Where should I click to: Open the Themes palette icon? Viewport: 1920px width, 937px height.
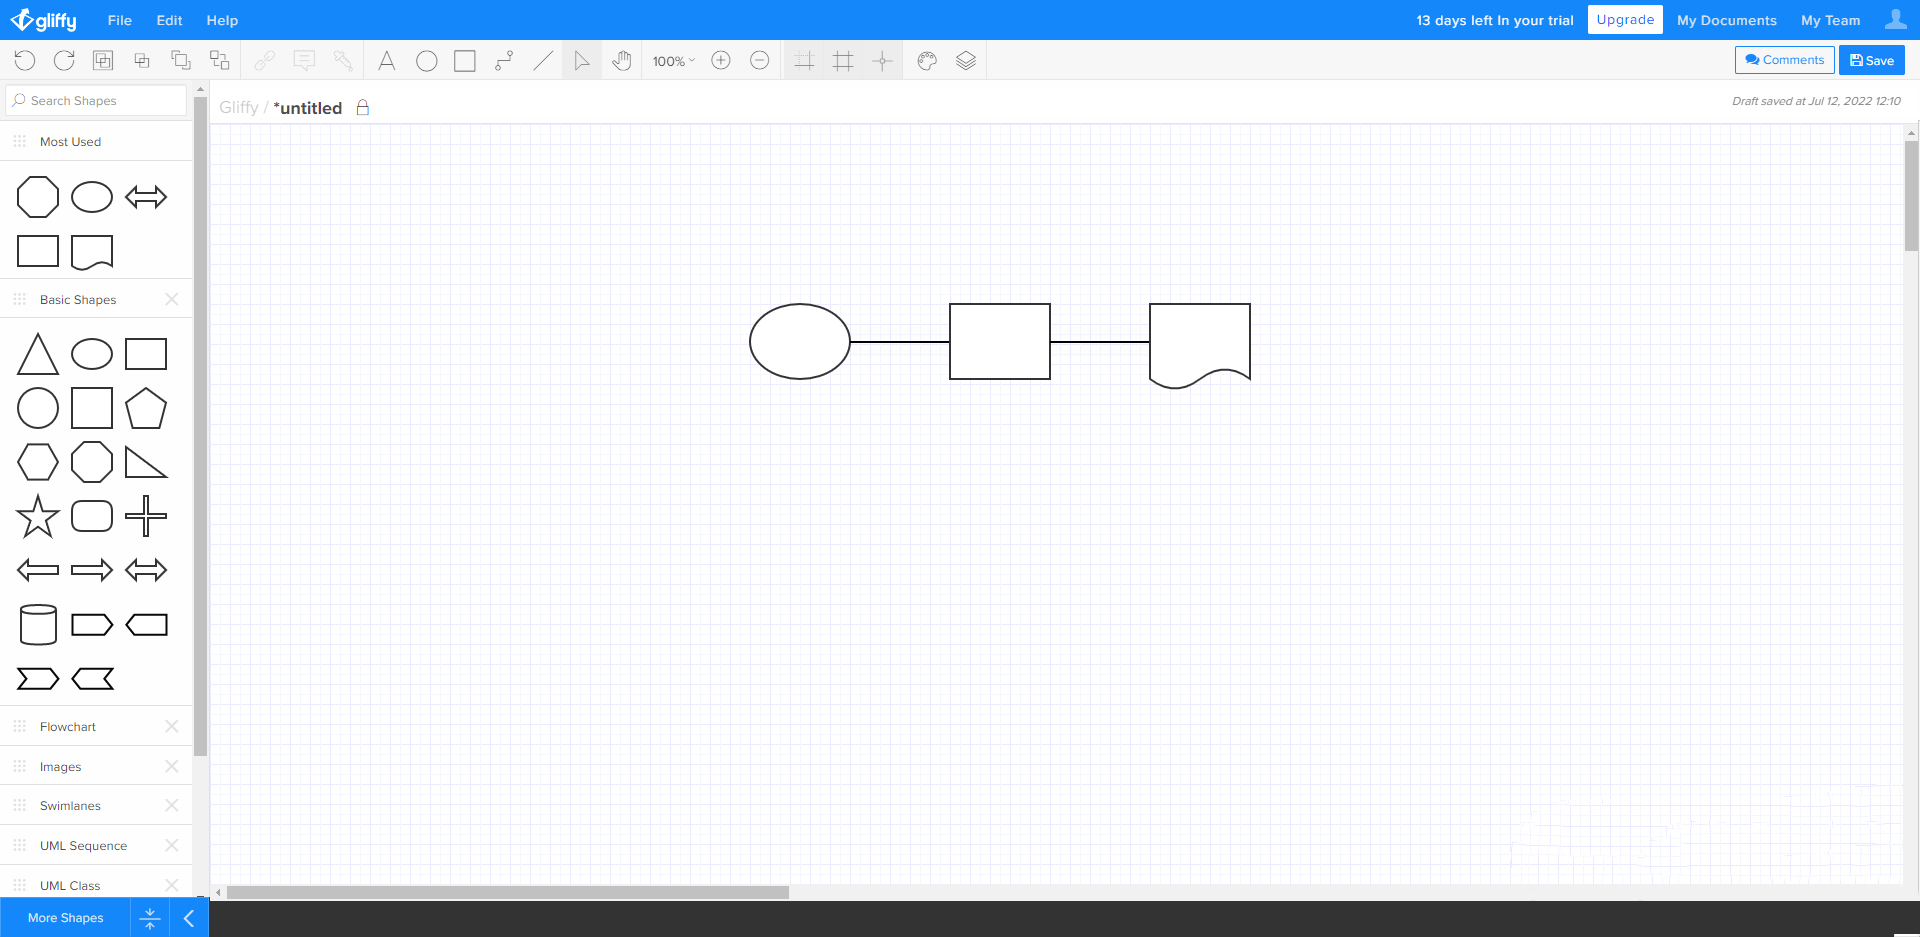click(x=927, y=61)
